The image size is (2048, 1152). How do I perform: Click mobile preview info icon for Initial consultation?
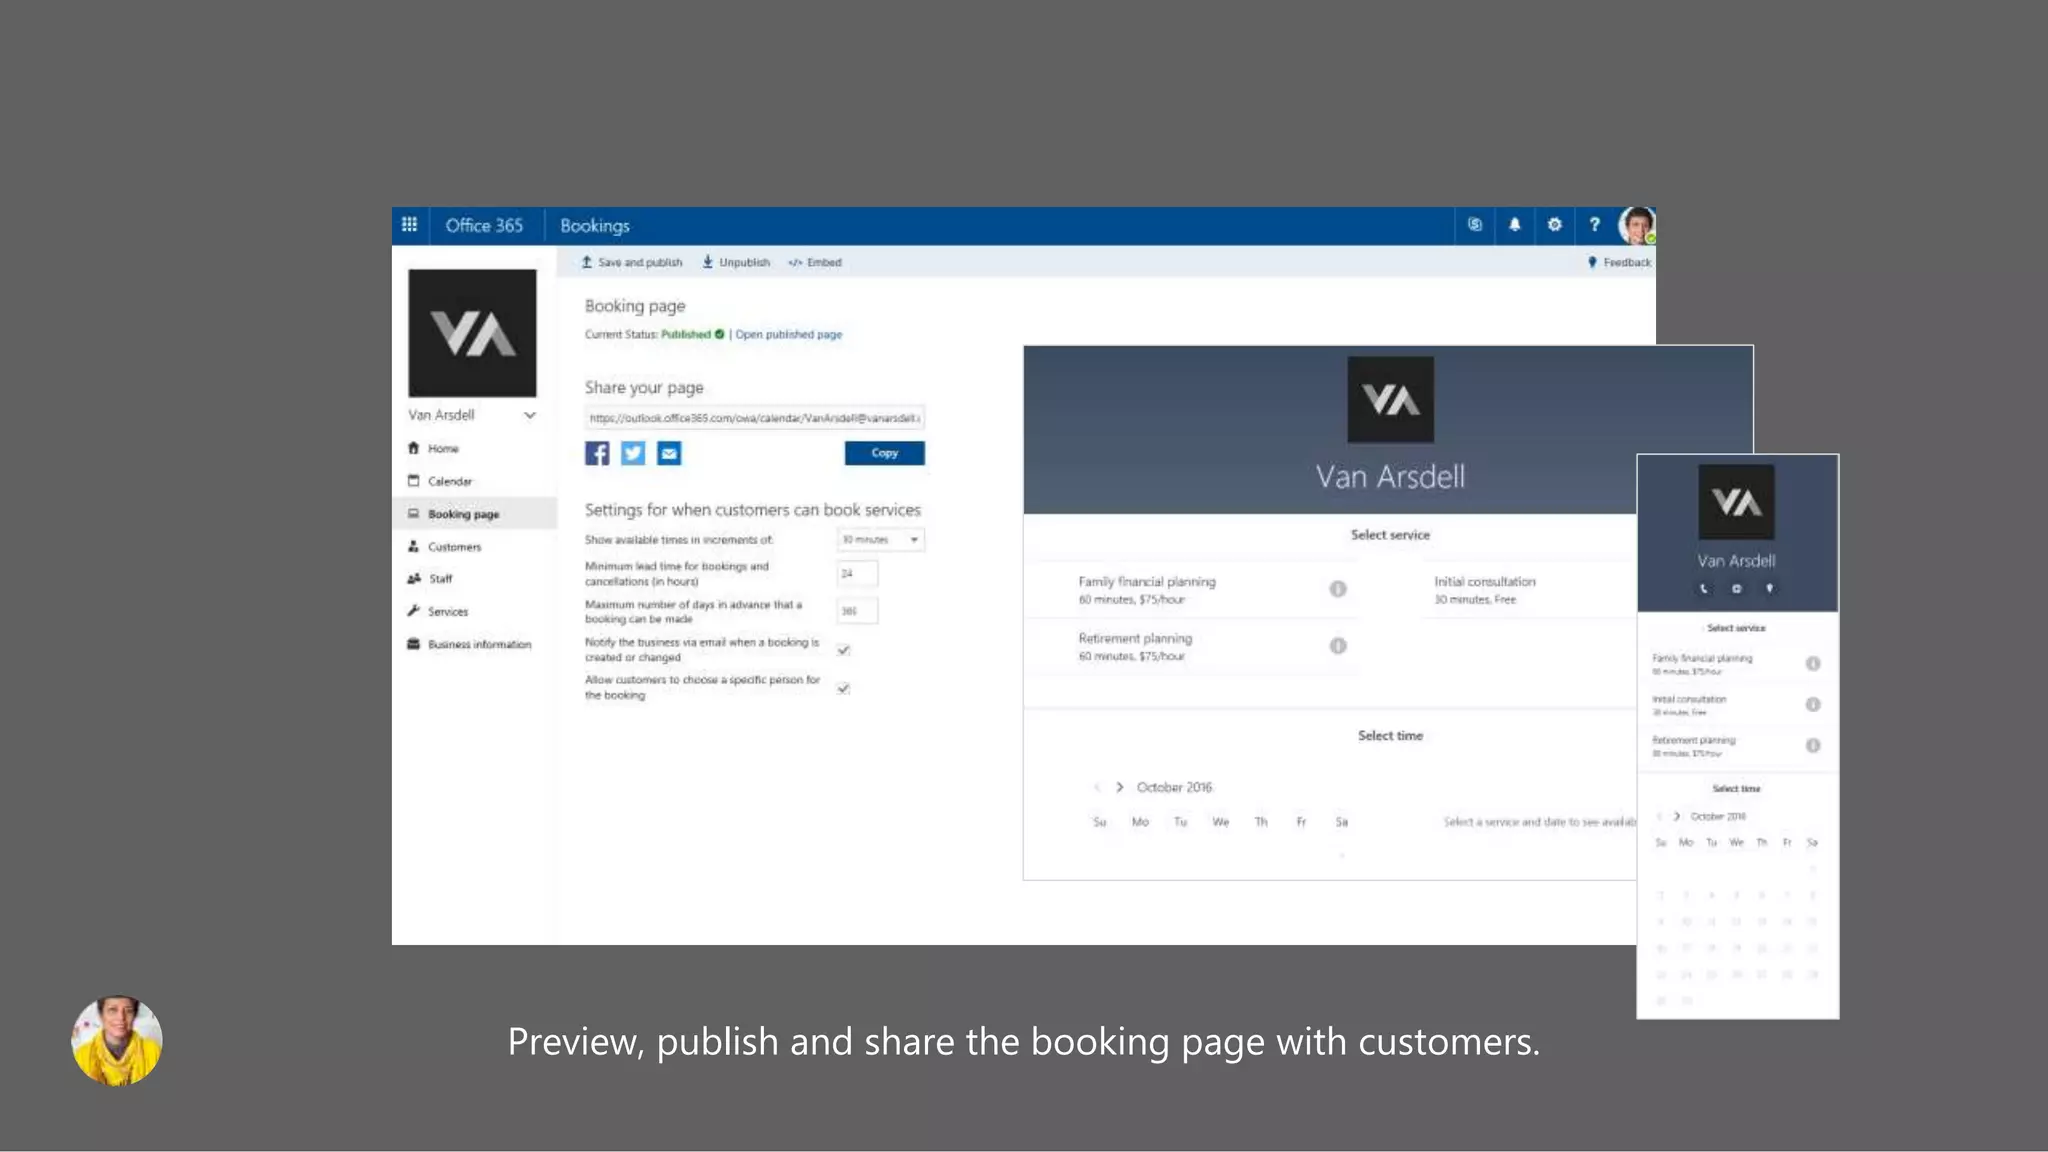pyautogui.click(x=1813, y=705)
